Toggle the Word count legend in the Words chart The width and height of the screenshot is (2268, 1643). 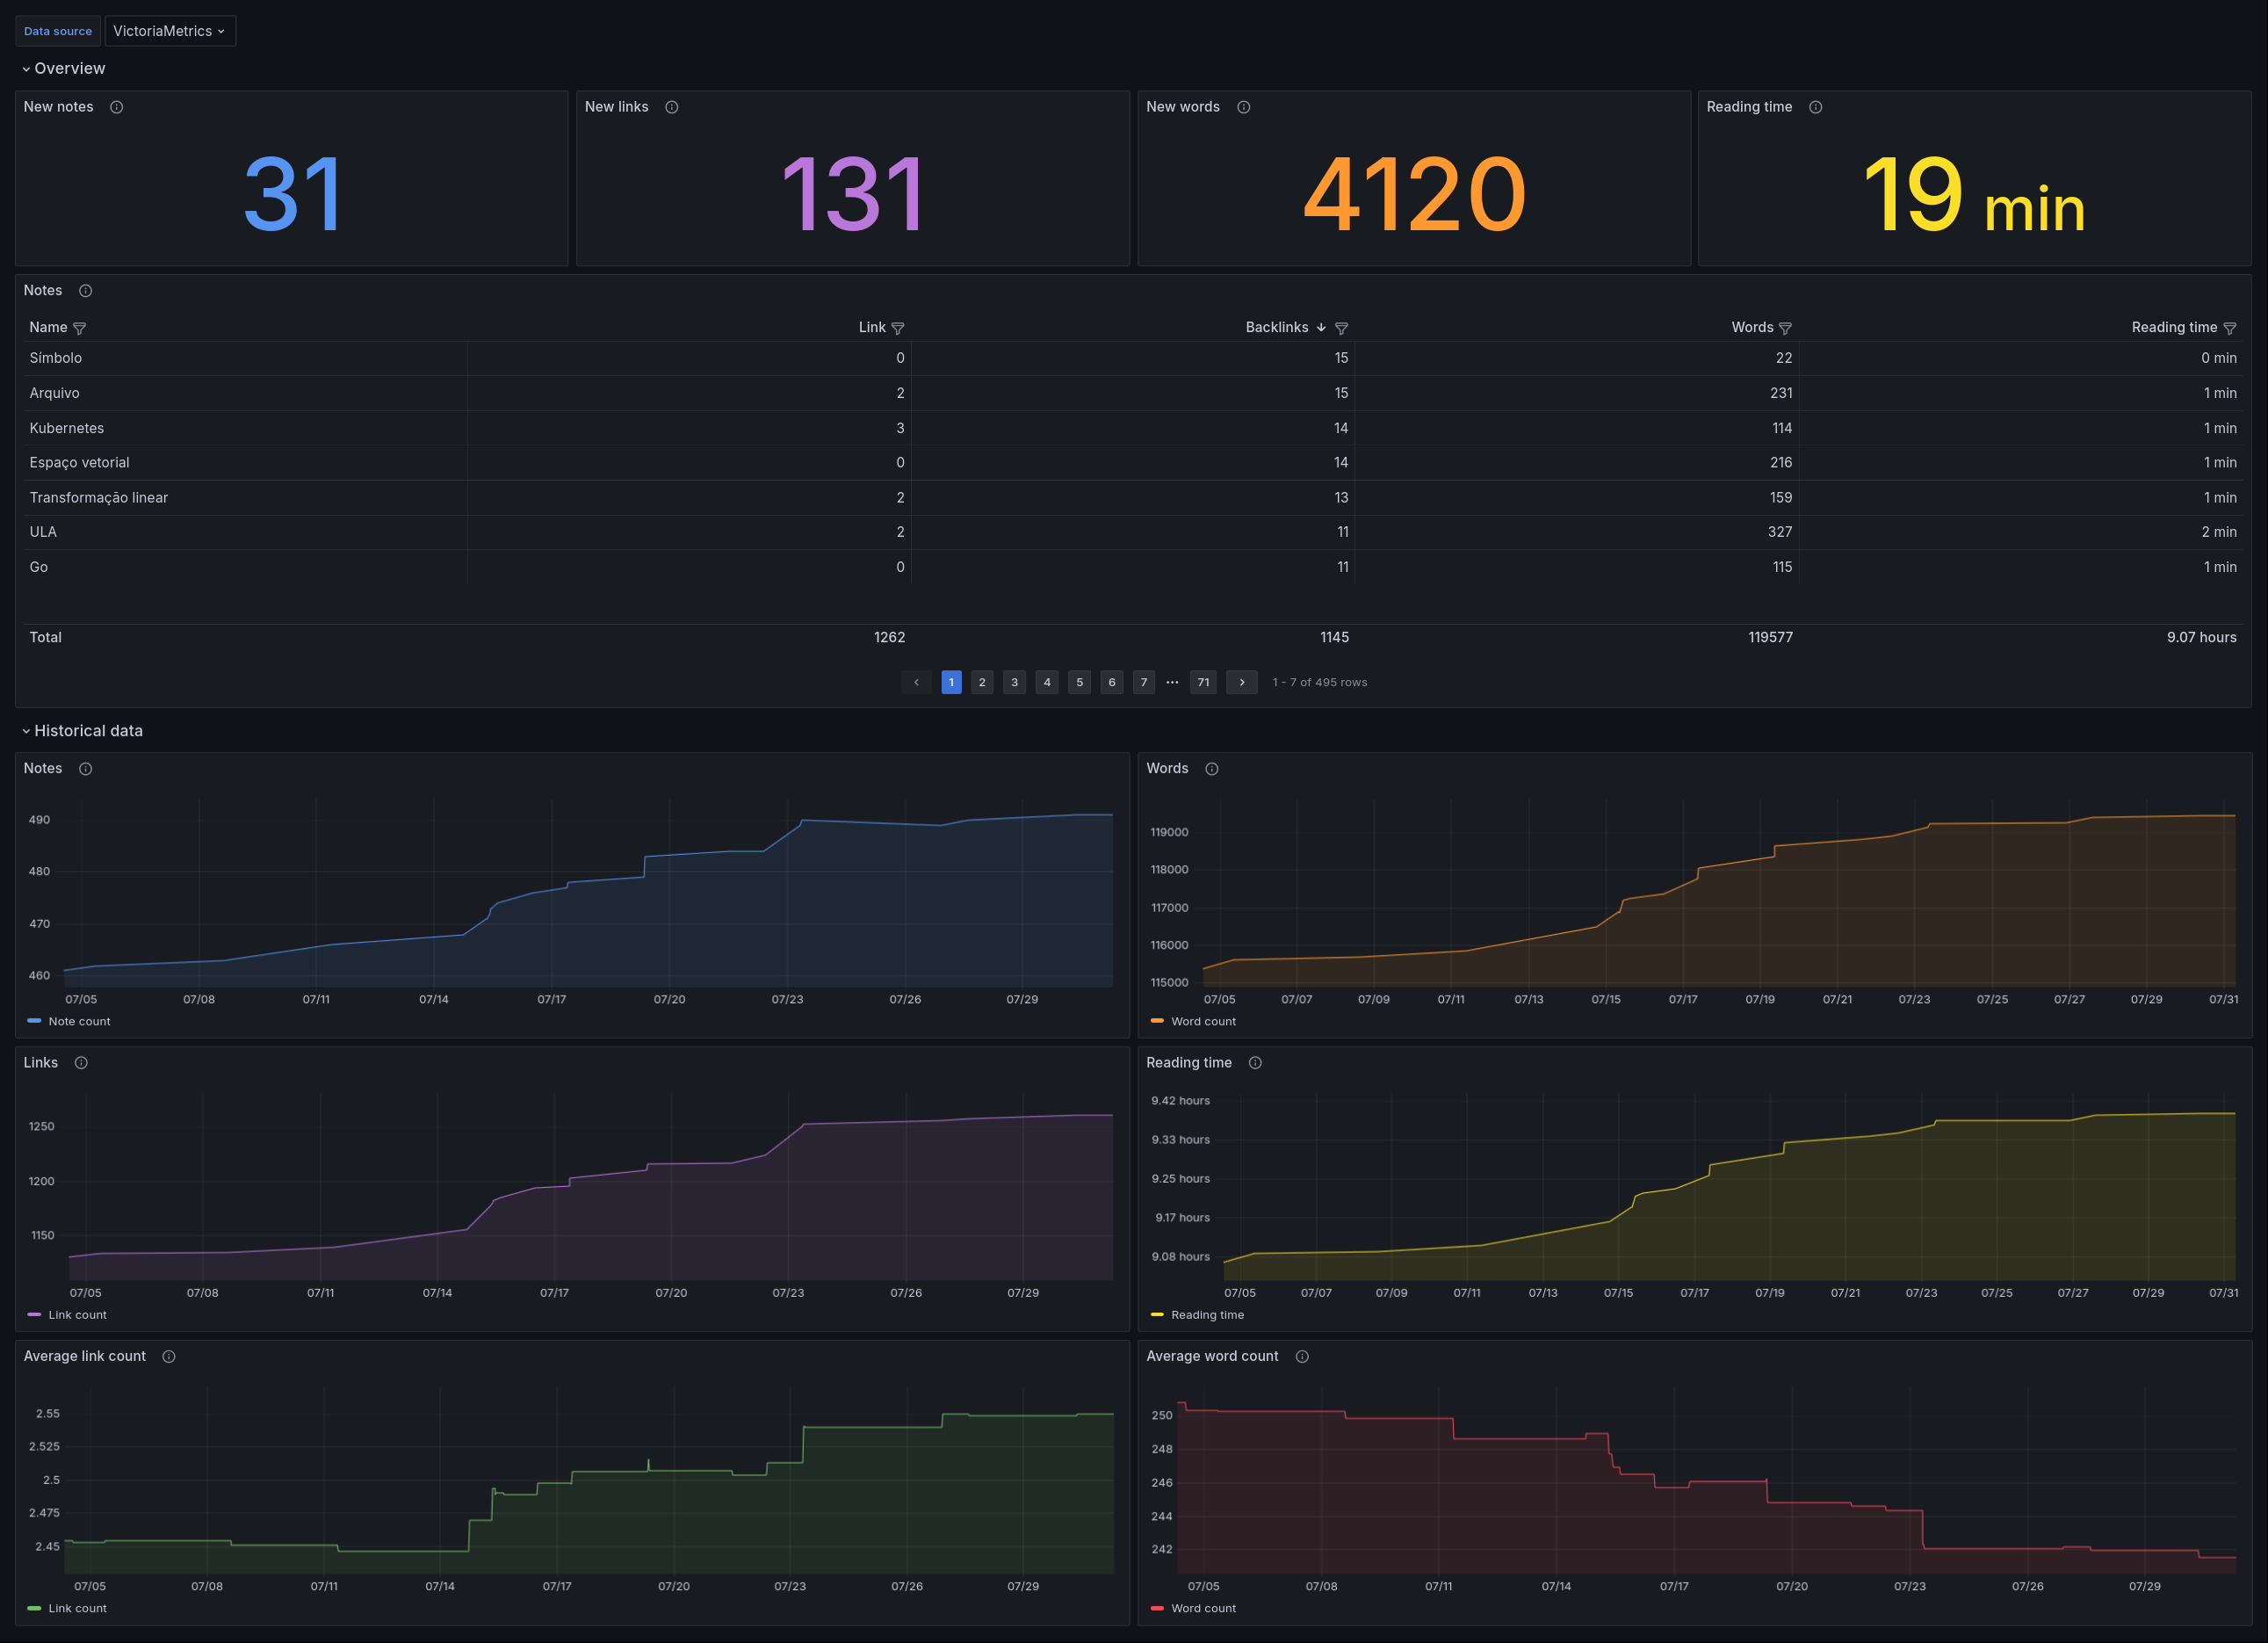(1203, 1021)
